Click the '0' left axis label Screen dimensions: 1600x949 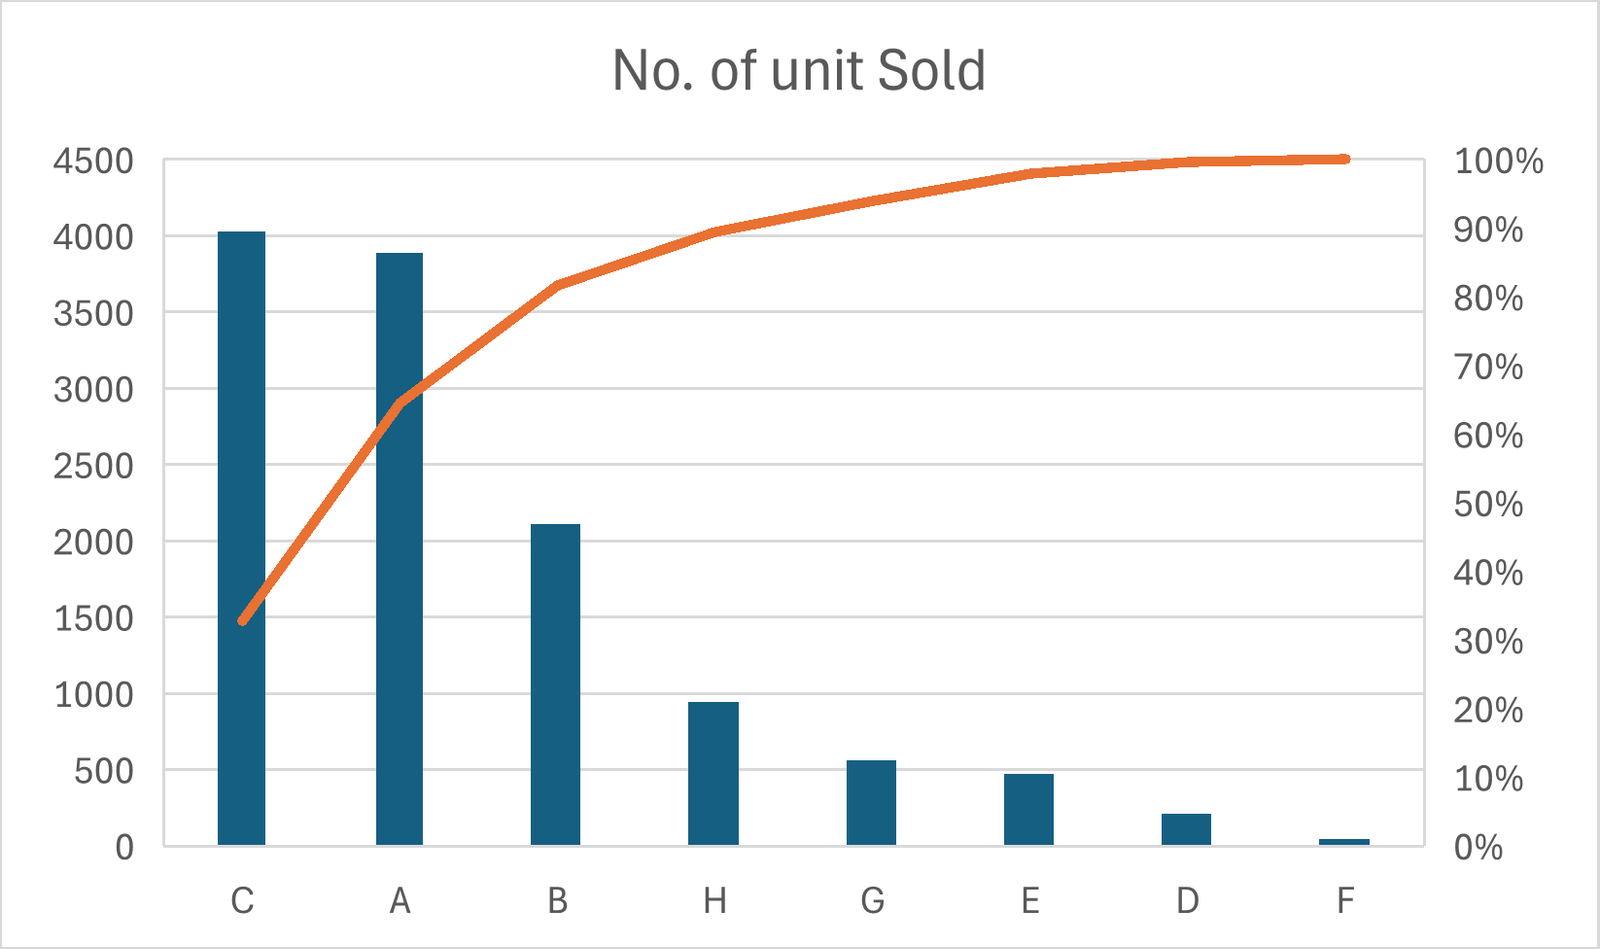click(x=124, y=847)
